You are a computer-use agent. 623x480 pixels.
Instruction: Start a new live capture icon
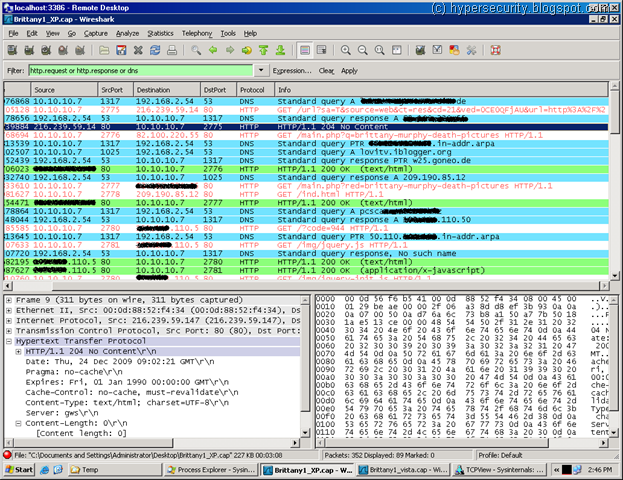coord(46,50)
